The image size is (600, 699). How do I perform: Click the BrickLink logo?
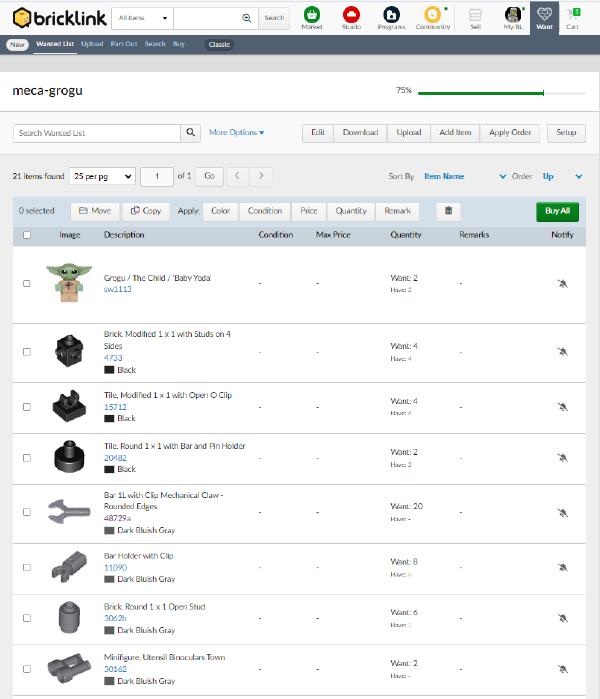coord(59,18)
